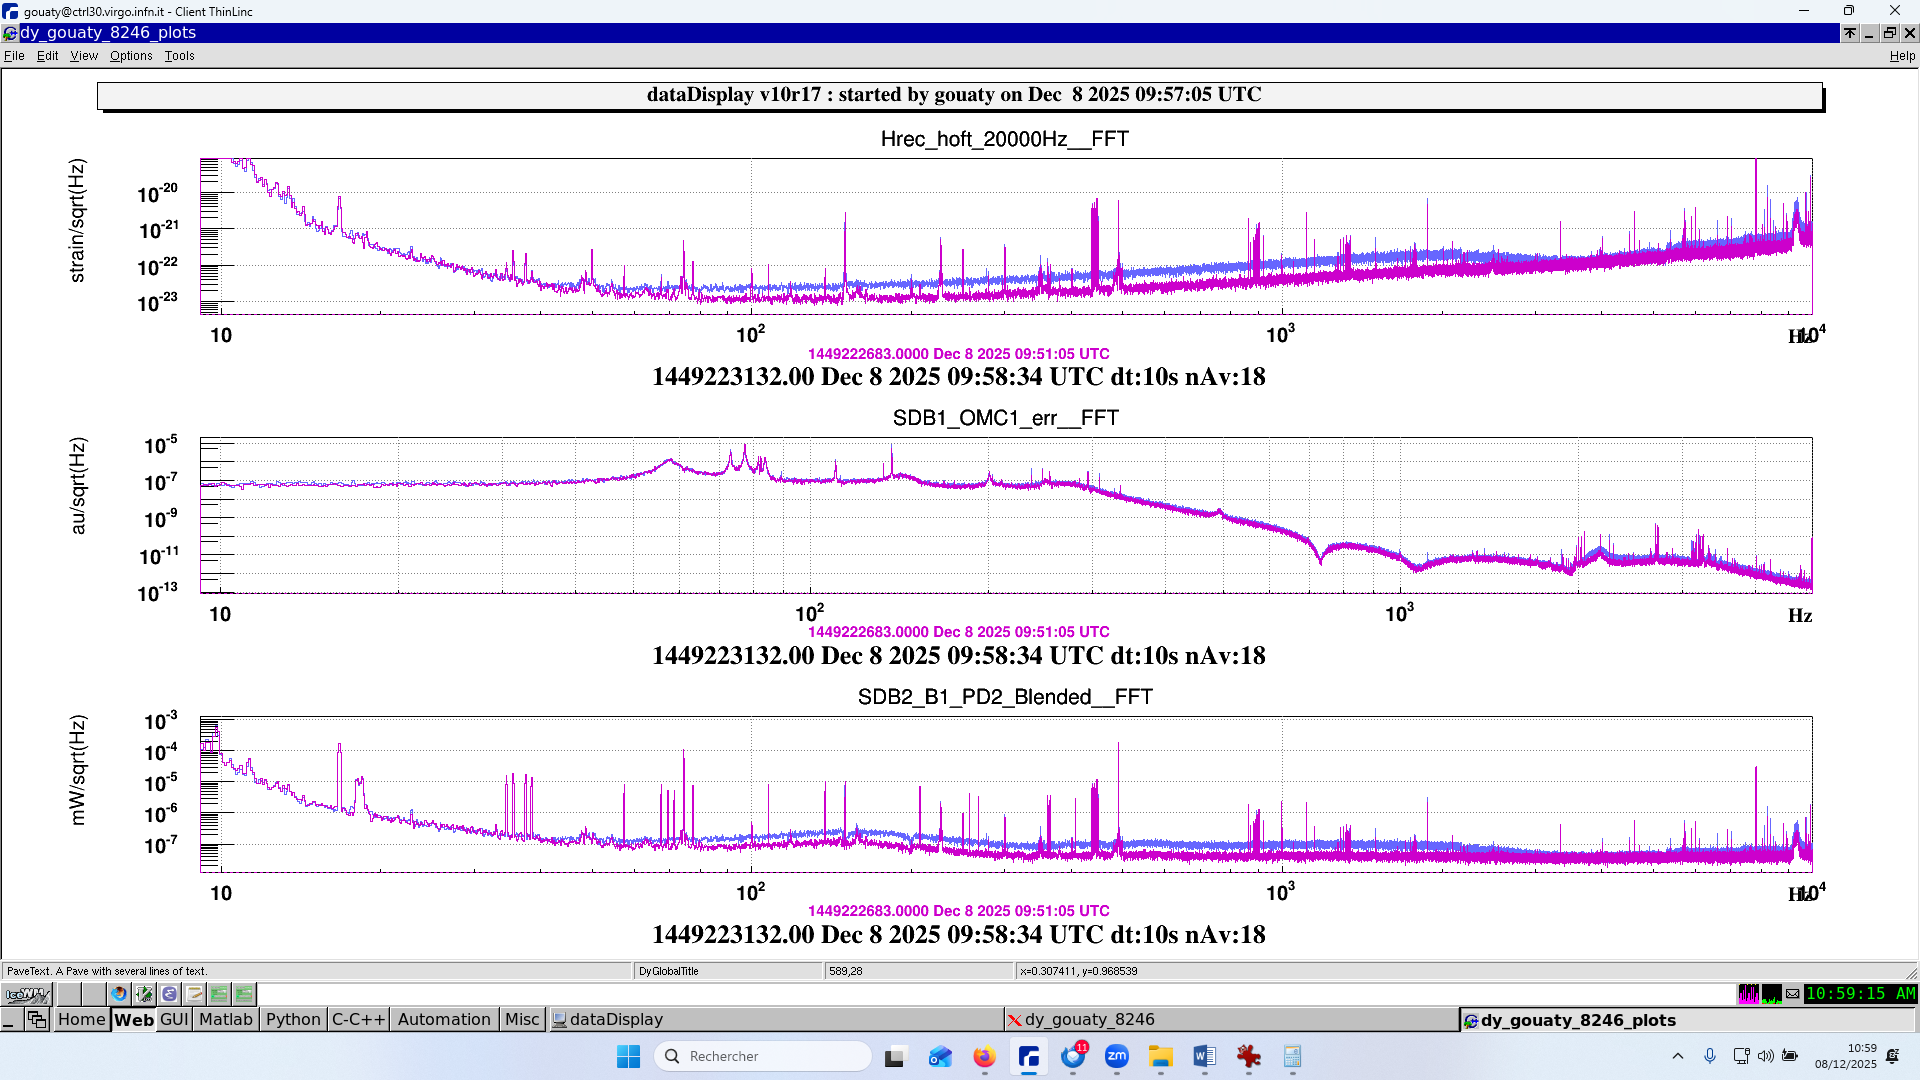Expand hidden system tray icons chevron
This screenshot has height=1080, width=1920.
1678,1056
